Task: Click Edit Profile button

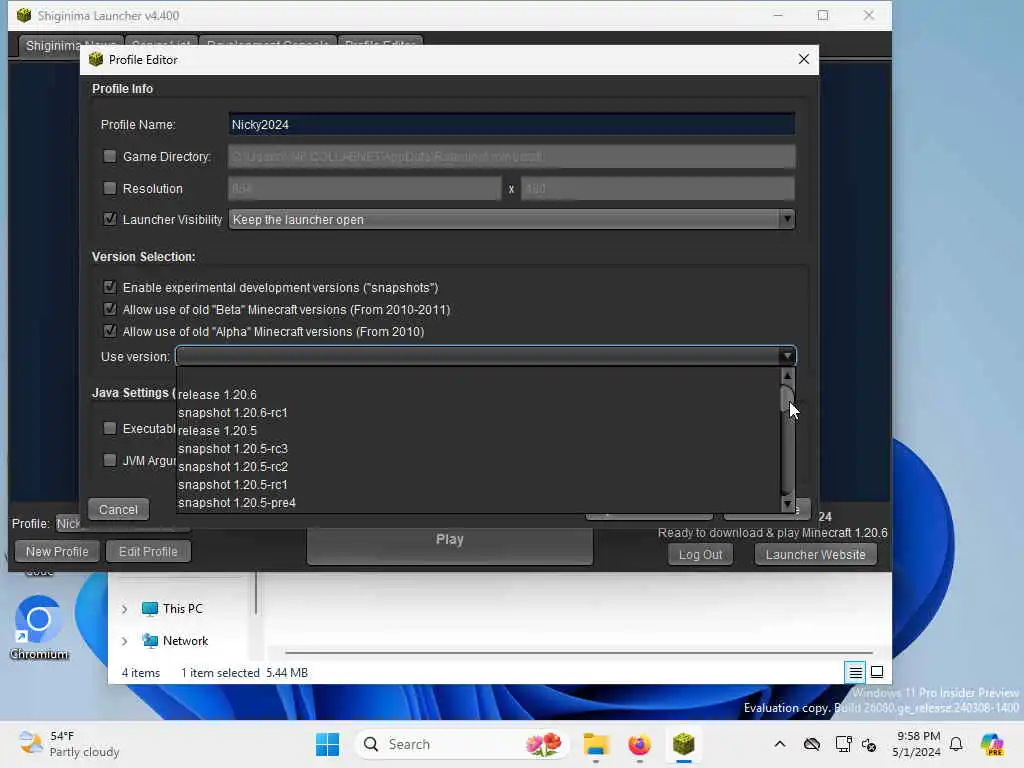Action: point(148,551)
